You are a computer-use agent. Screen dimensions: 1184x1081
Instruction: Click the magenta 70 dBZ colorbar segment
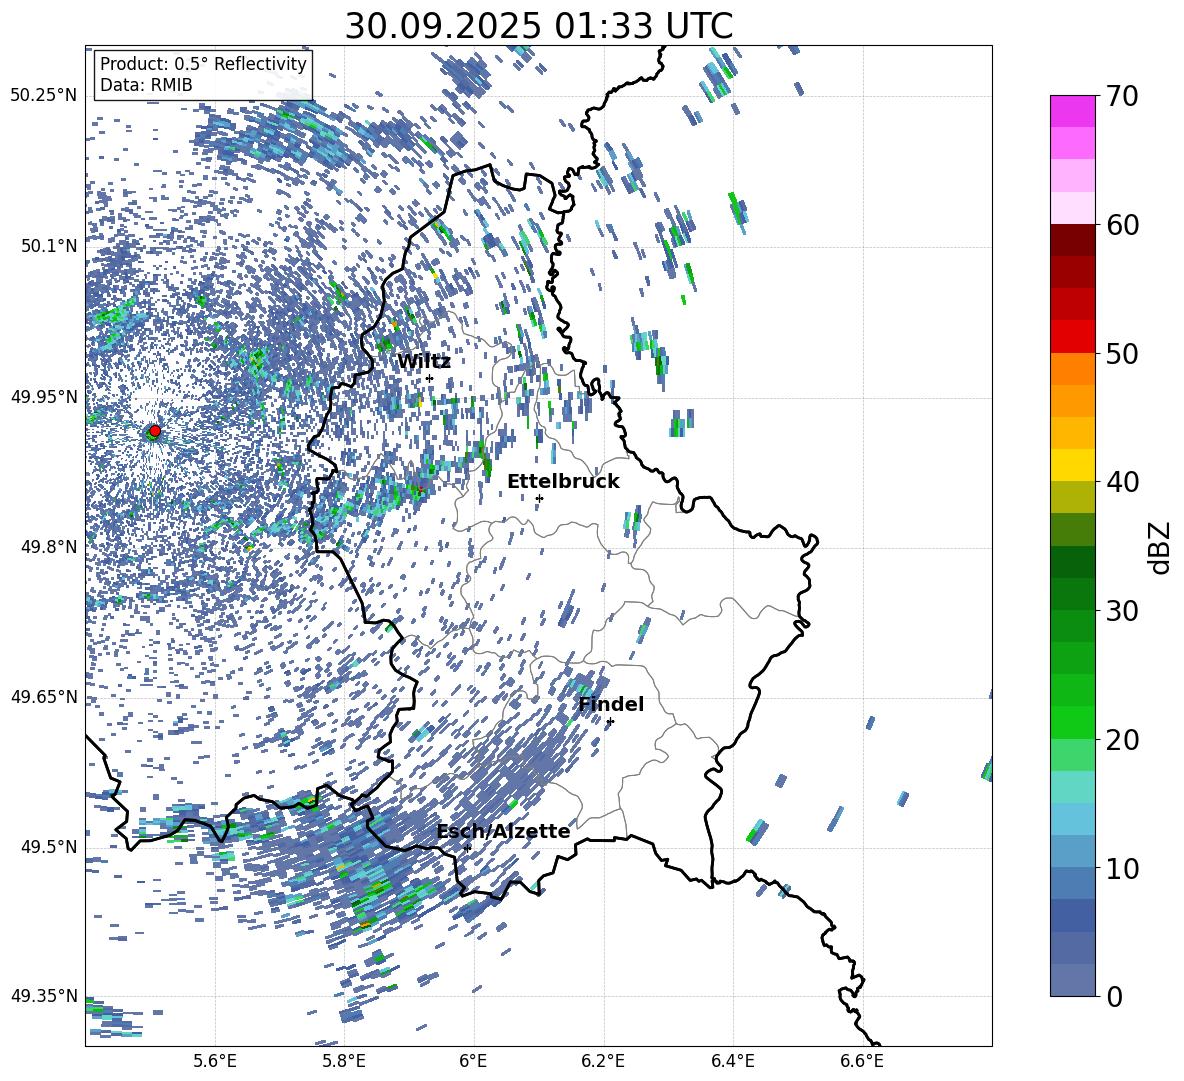pyautogui.click(x=1072, y=111)
